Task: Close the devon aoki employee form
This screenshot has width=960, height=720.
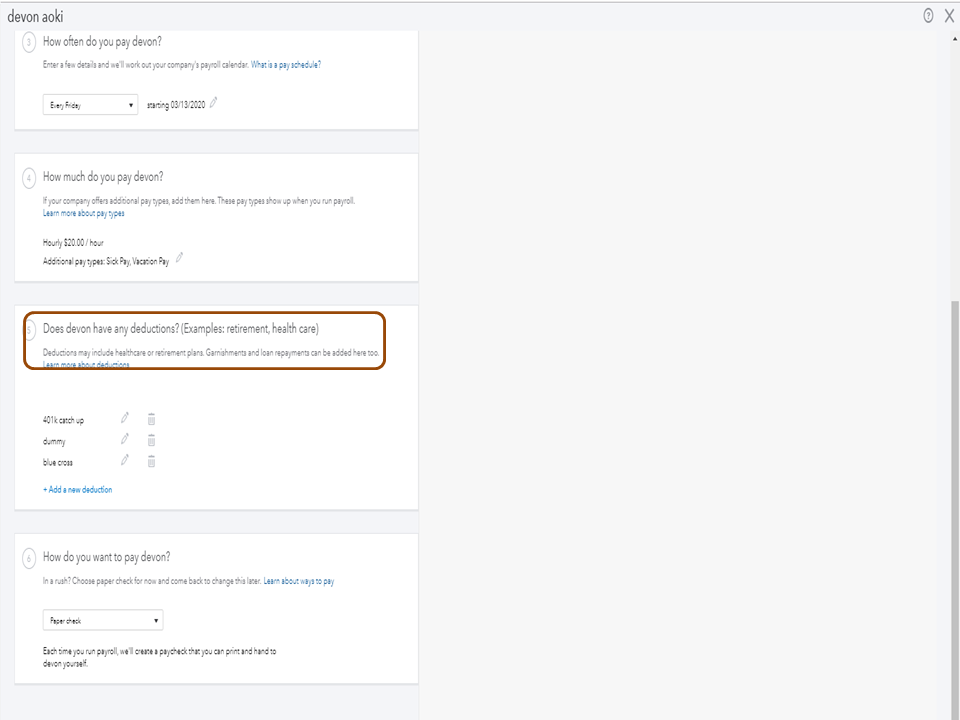Action: tap(949, 15)
